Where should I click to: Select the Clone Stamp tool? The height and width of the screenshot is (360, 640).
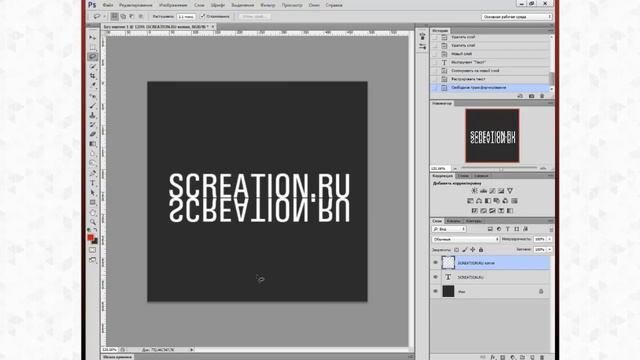point(93,116)
